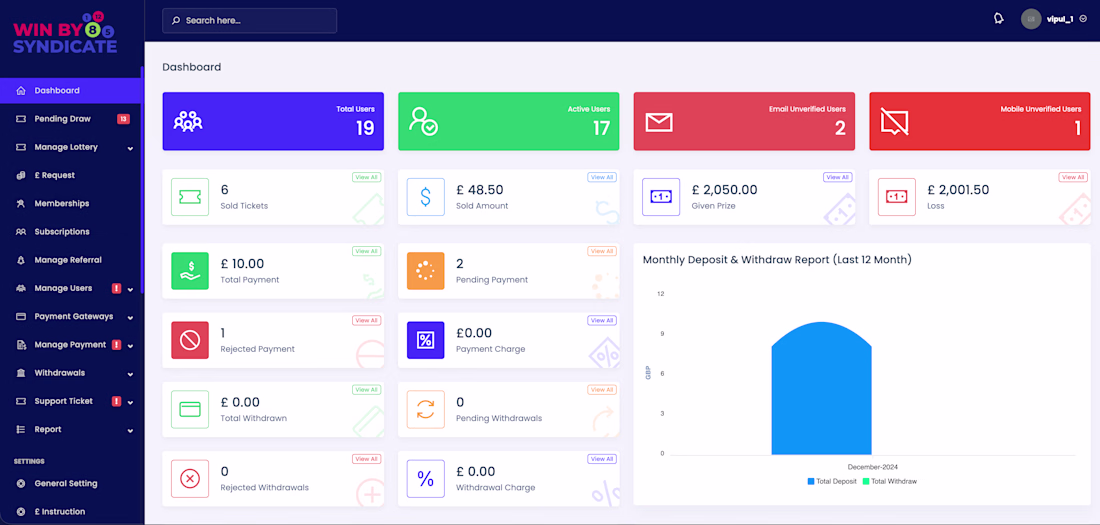Image resolution: width=1100 pixels, height=525 pixels.
Task: Click the sidebar vertical scrollbar
Action: click(142, 180)
